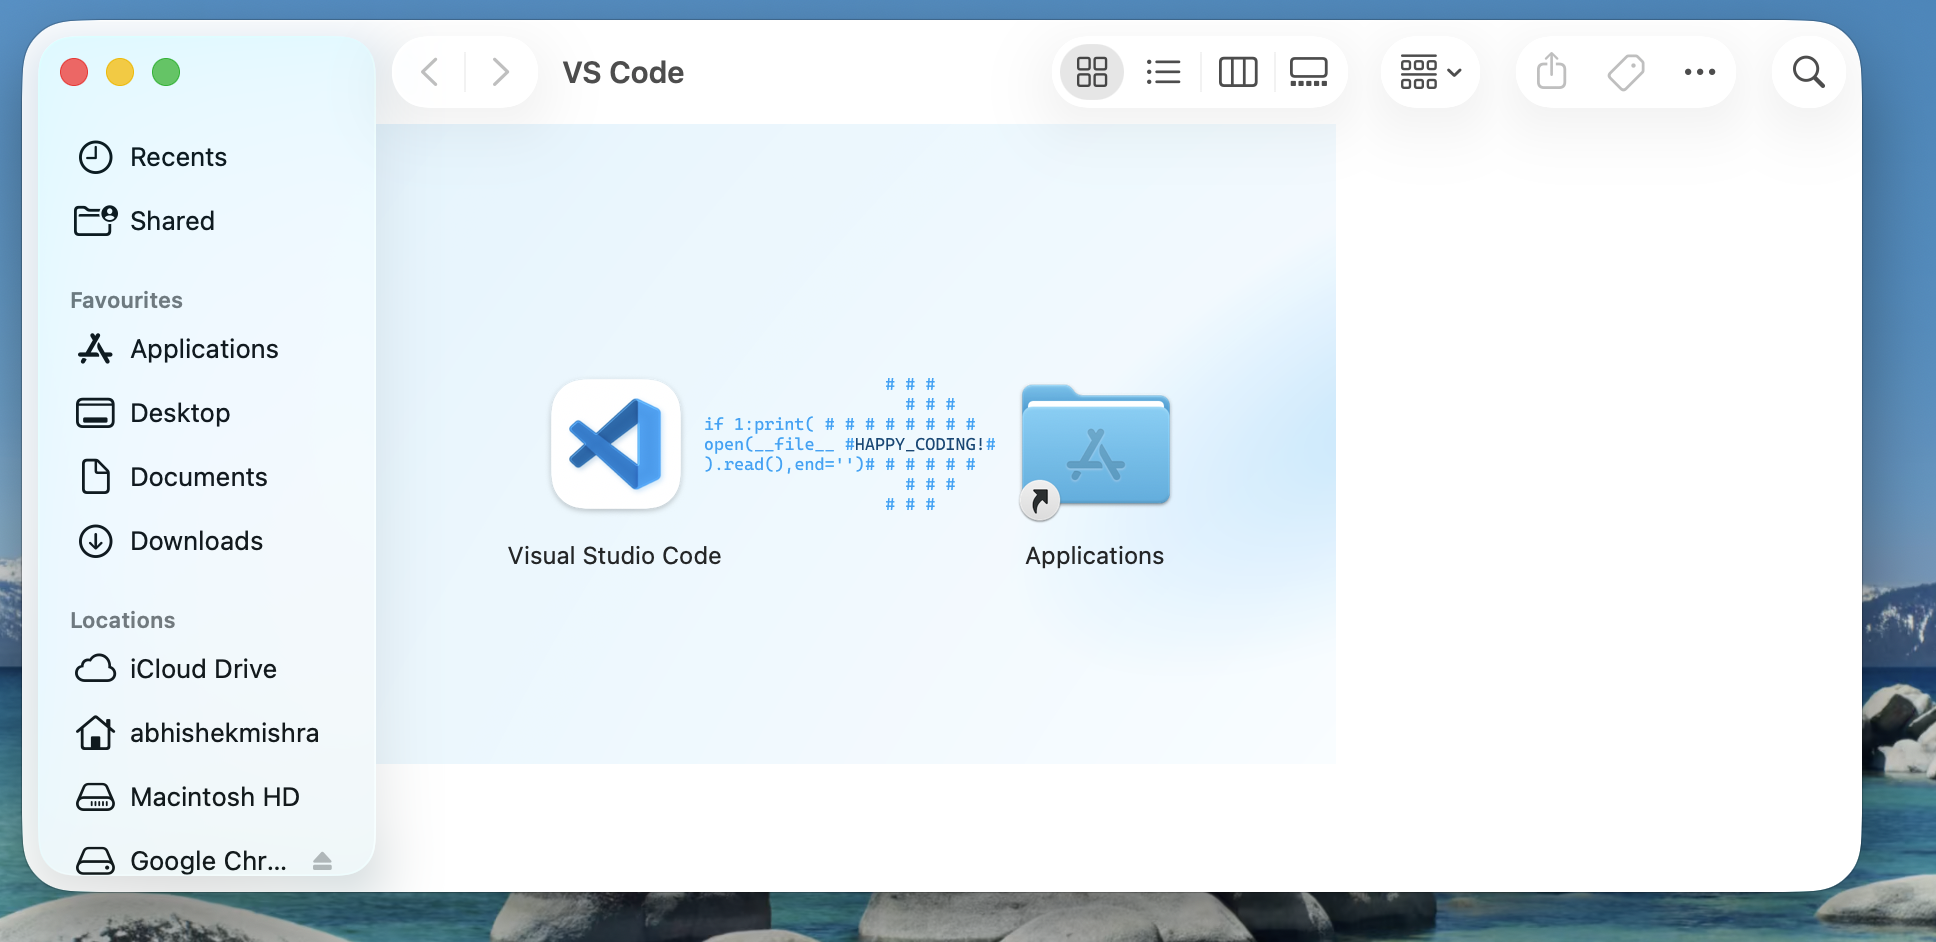Image resolution: width=1936 pixels, height=942 pixels.
Task: Open Documents from Favourites
Action: click(x=198, y=477)
